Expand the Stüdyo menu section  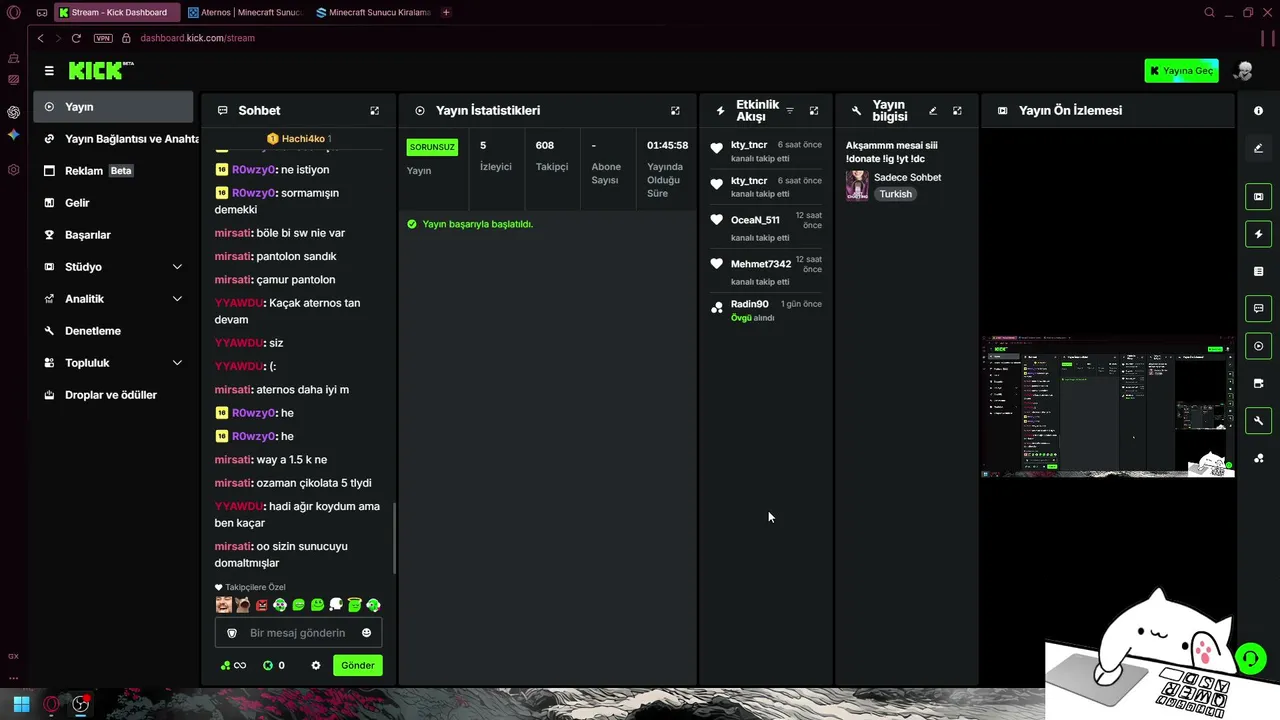113,267
